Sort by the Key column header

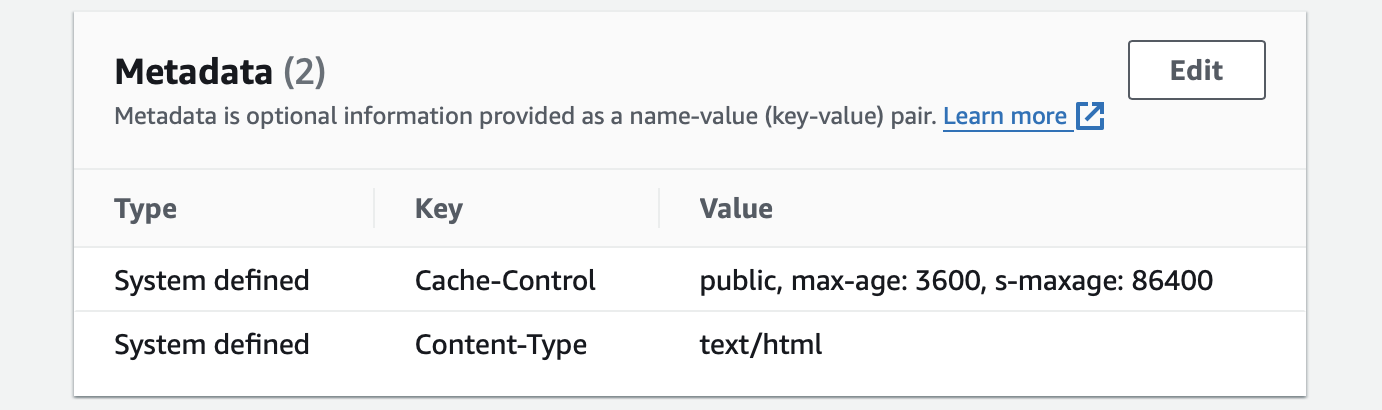439,209
